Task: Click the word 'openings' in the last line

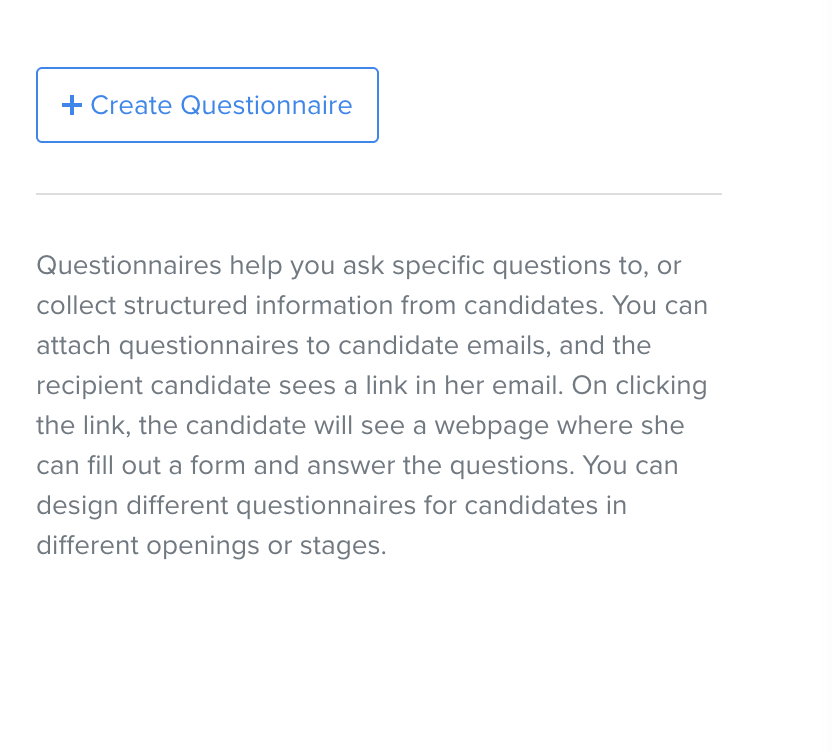Action: tap(203, 546)
